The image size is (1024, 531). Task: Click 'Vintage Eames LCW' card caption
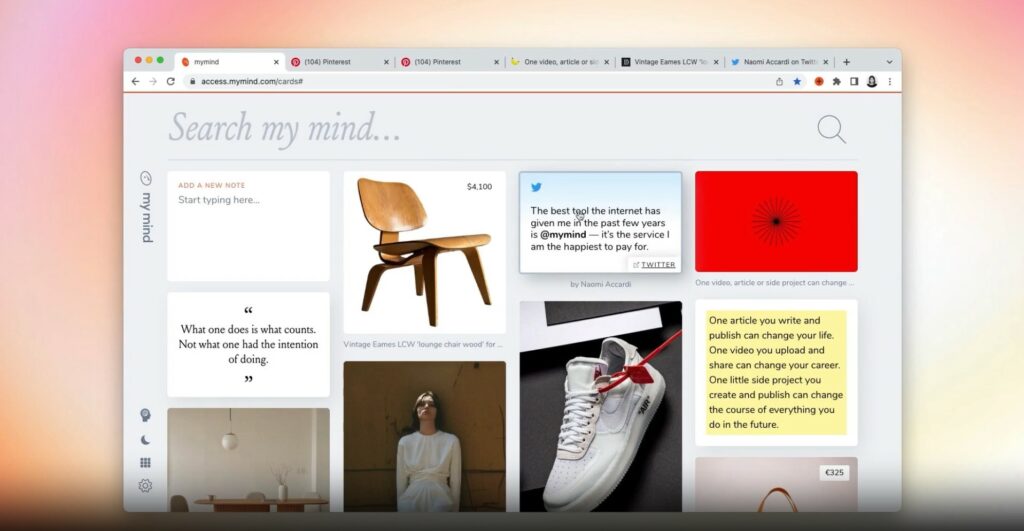tap(423, 344)
